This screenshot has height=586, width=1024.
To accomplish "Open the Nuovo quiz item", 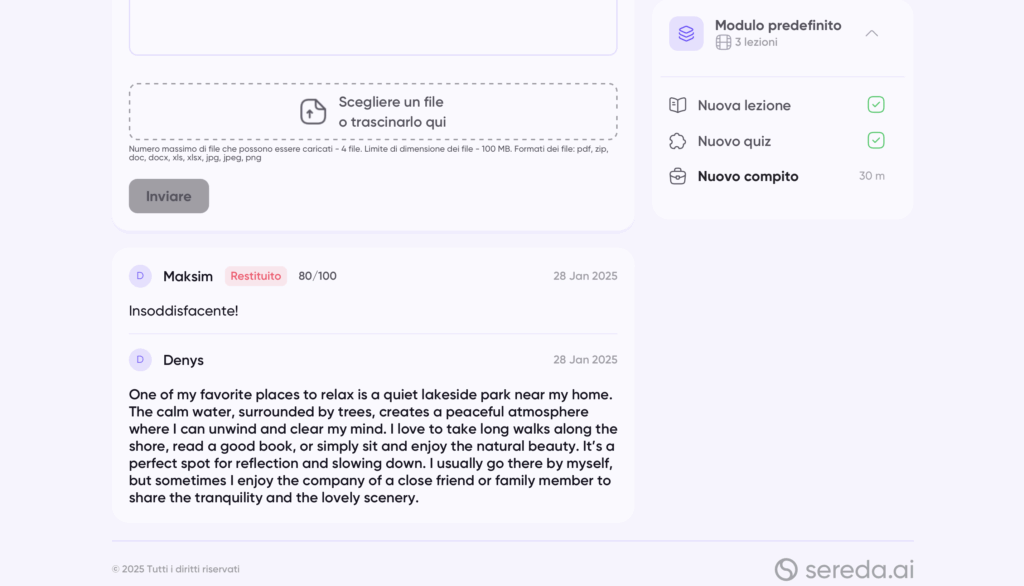I will coord(734,142).
